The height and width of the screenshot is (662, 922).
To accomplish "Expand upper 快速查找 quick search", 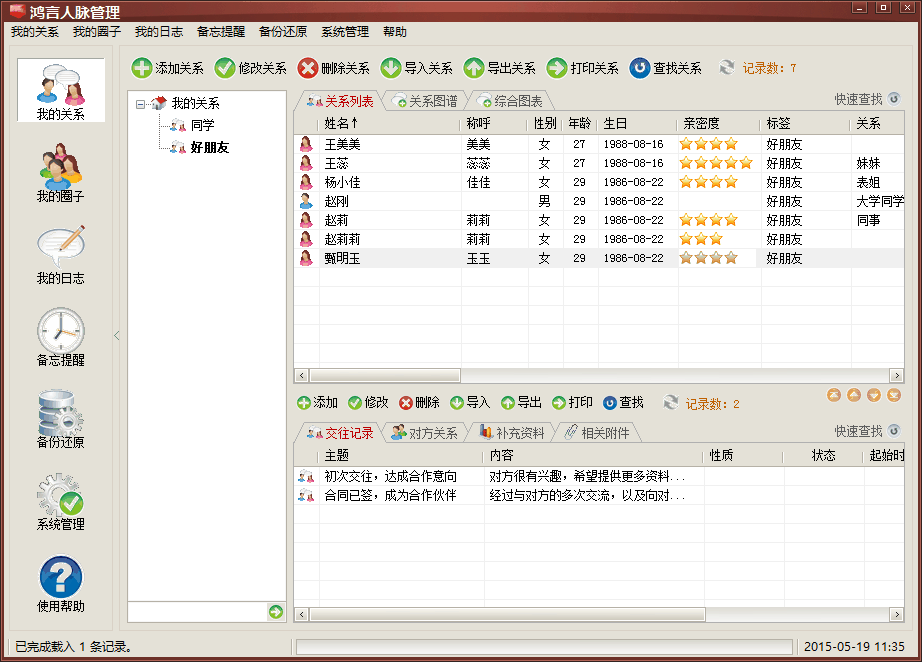I will (x=894, y=99).
